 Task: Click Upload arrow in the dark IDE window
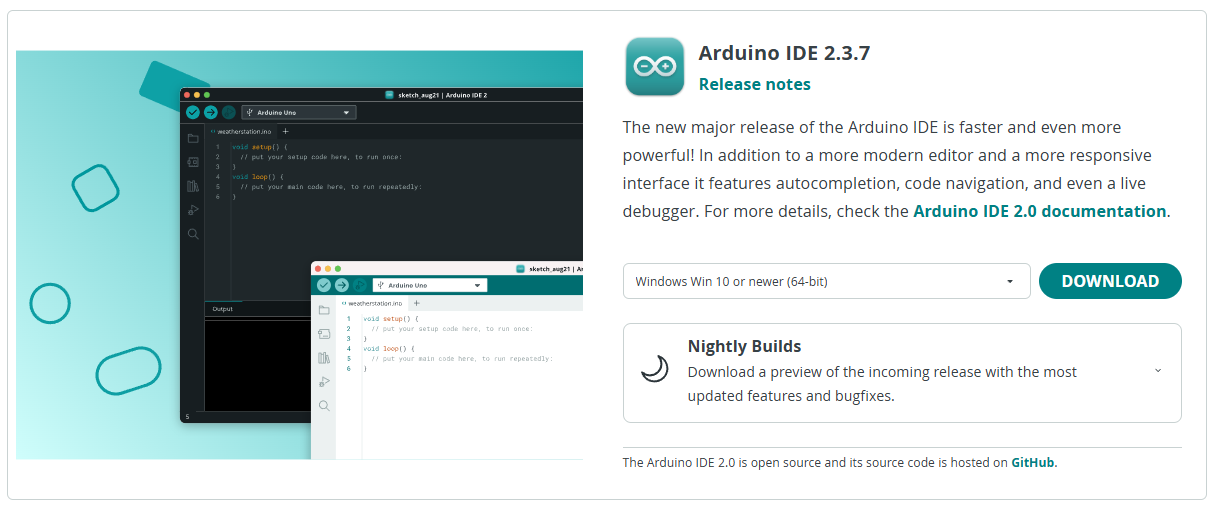tap(211, 113)
